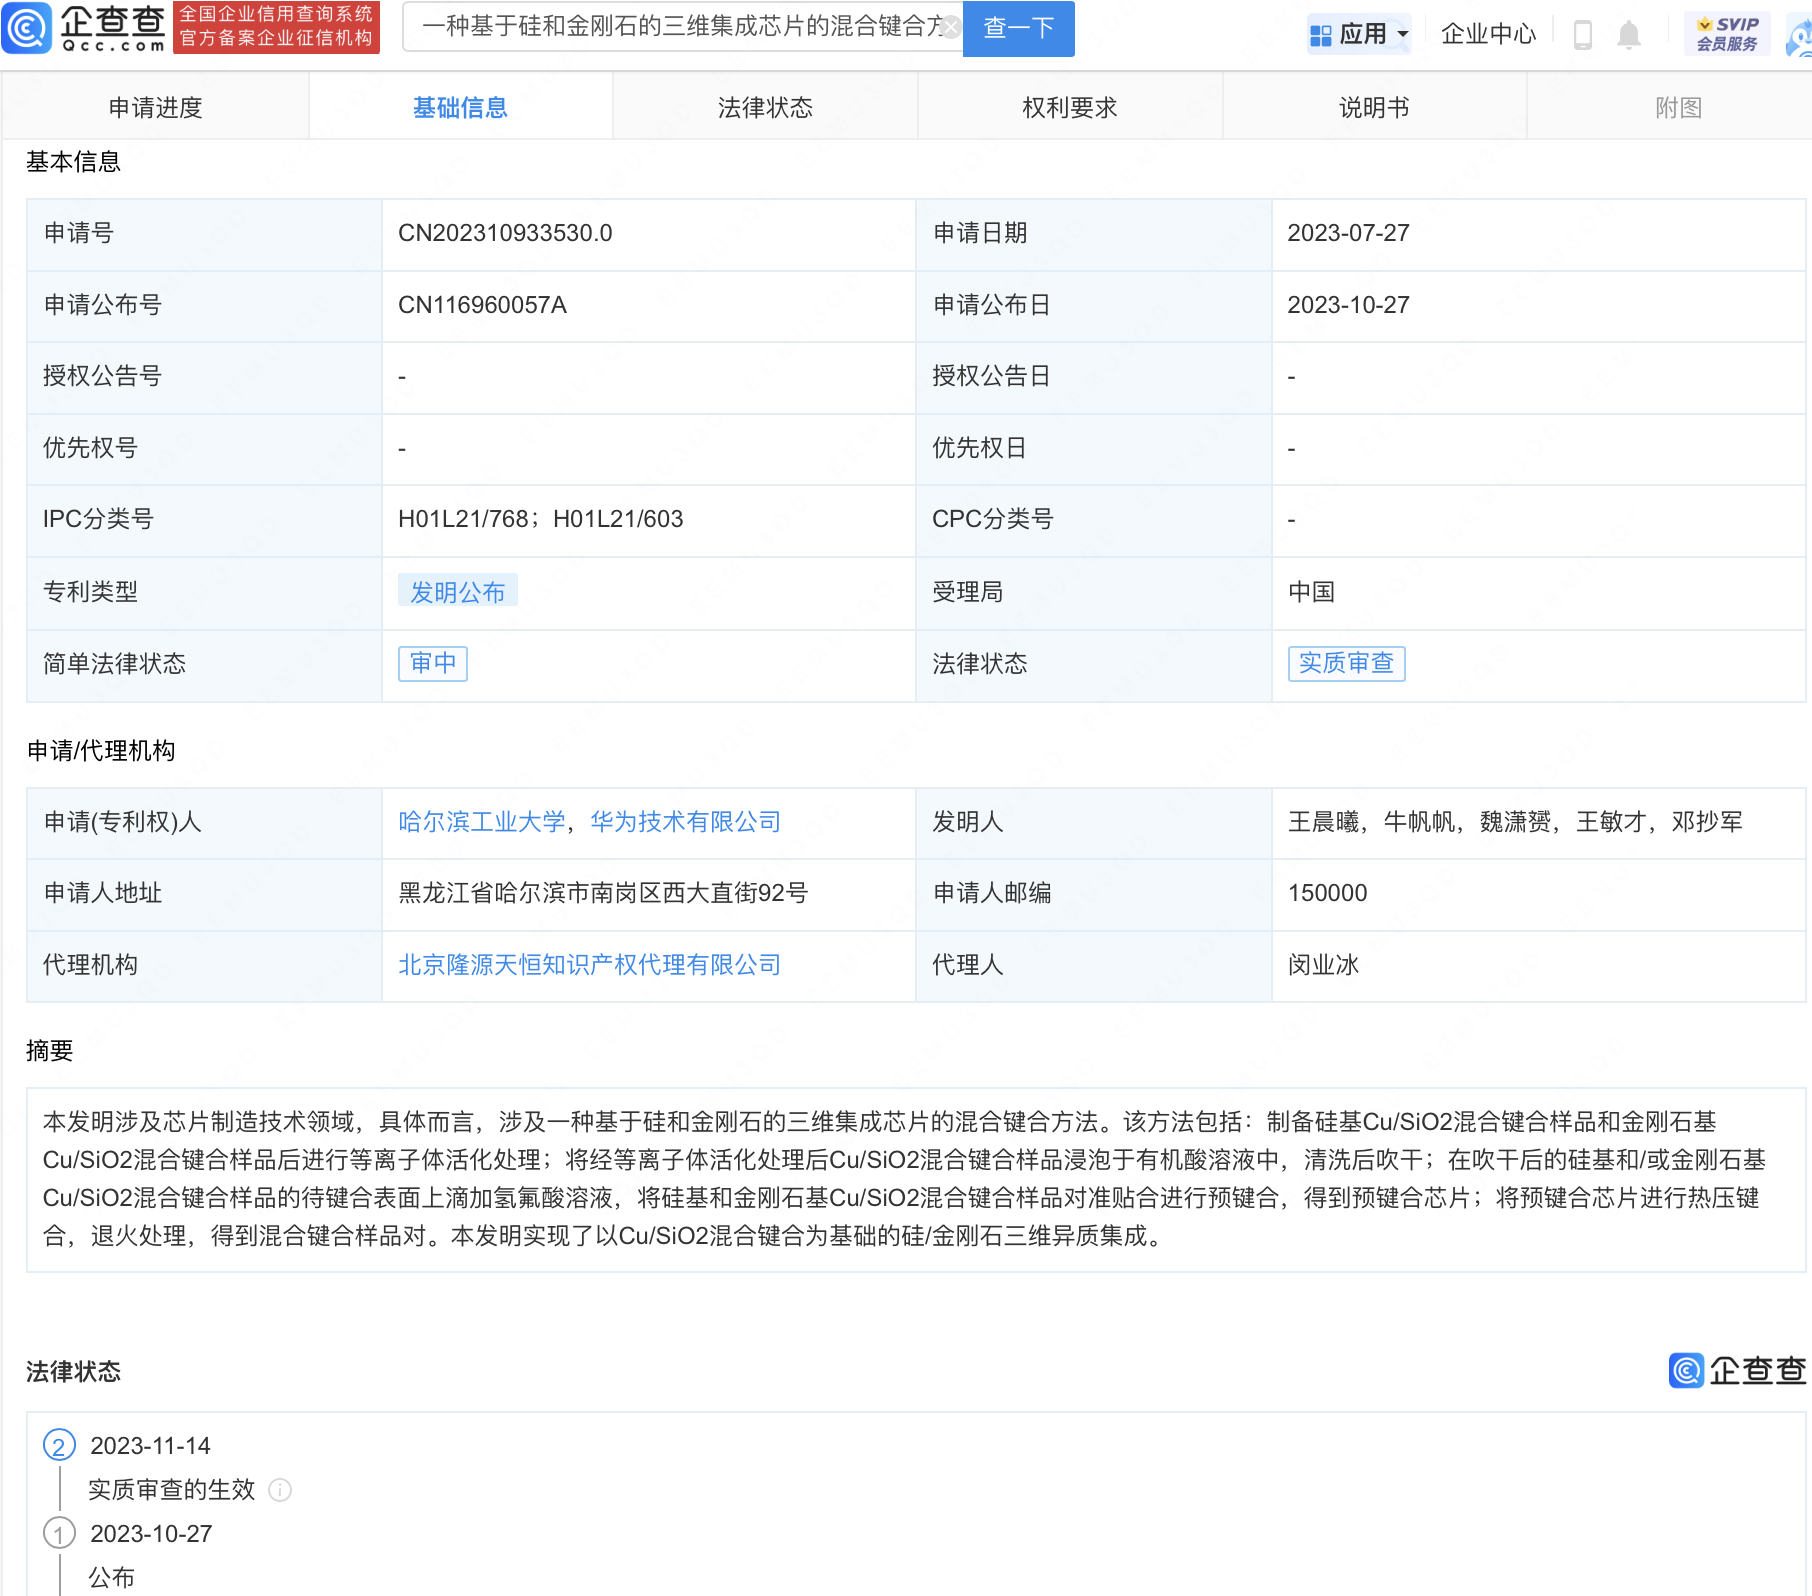Open SVIP member services
1812x1596 pixels.
coord(1727,34)
